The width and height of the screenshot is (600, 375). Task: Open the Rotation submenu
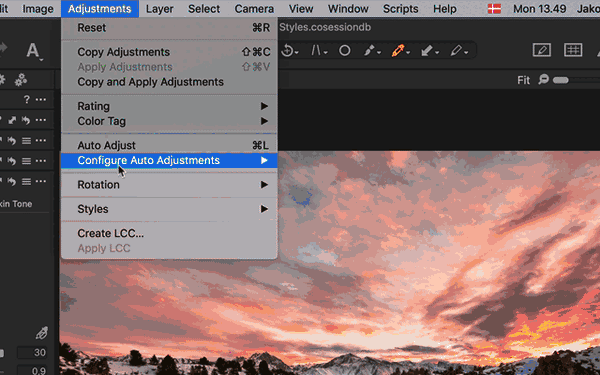(169, 185)
